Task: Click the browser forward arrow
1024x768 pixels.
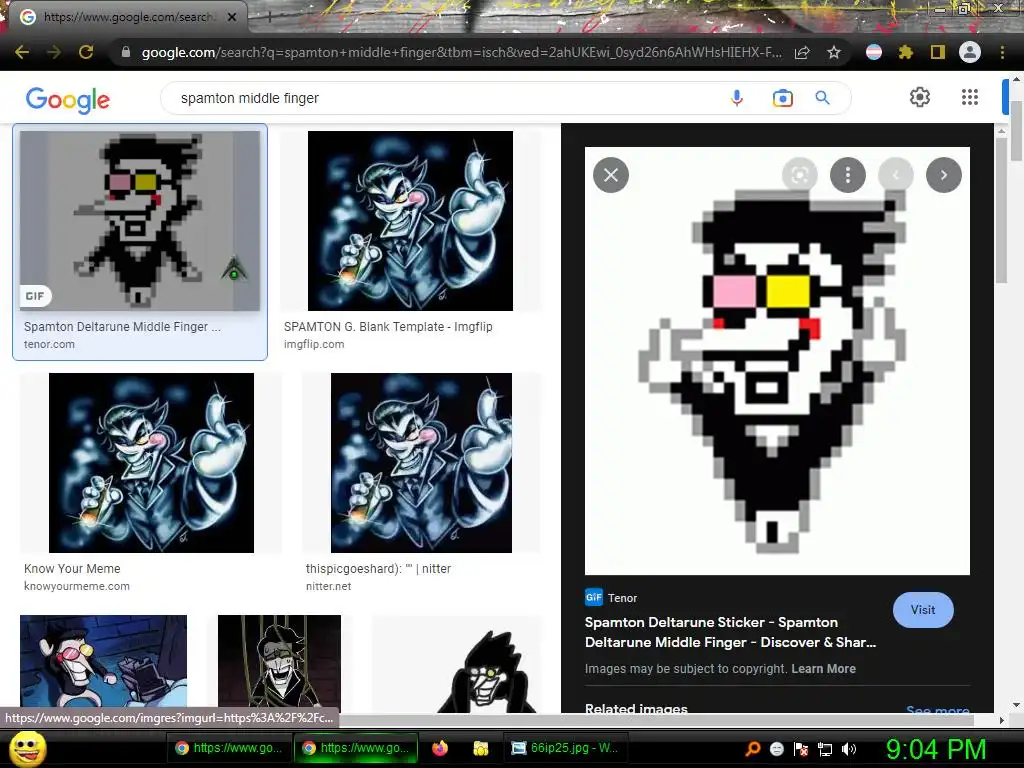Action: point(54,52)
